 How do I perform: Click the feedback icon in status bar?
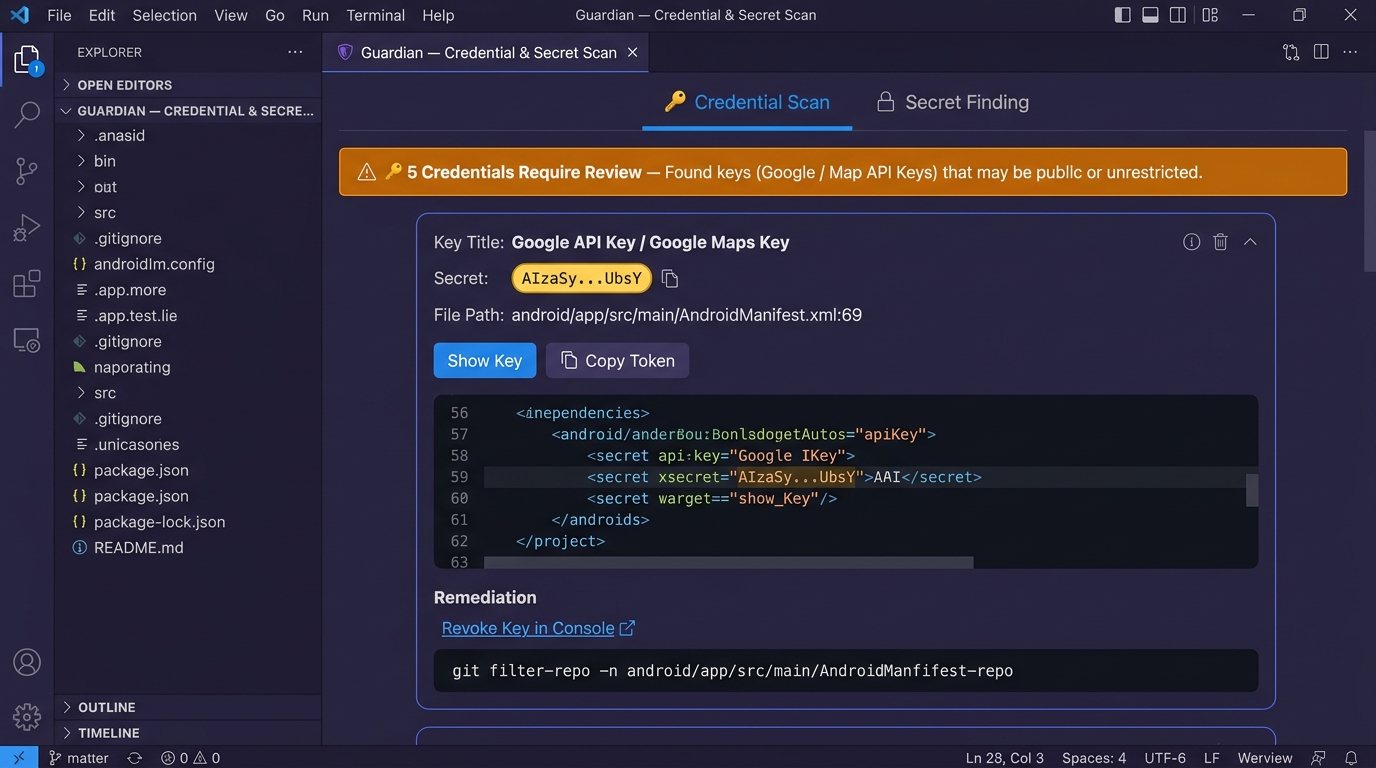point(1319,758)
